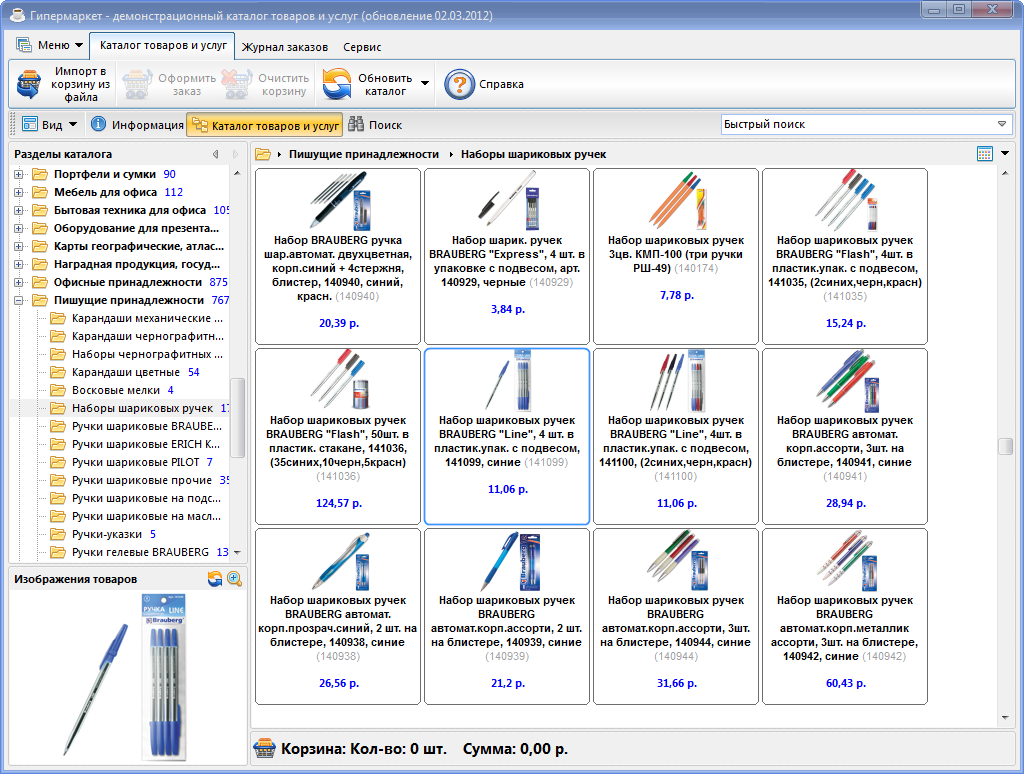1024x774 pixels.
Task: Refresh the product image preview
Action: pyautogui.click(x=215, y=579)
